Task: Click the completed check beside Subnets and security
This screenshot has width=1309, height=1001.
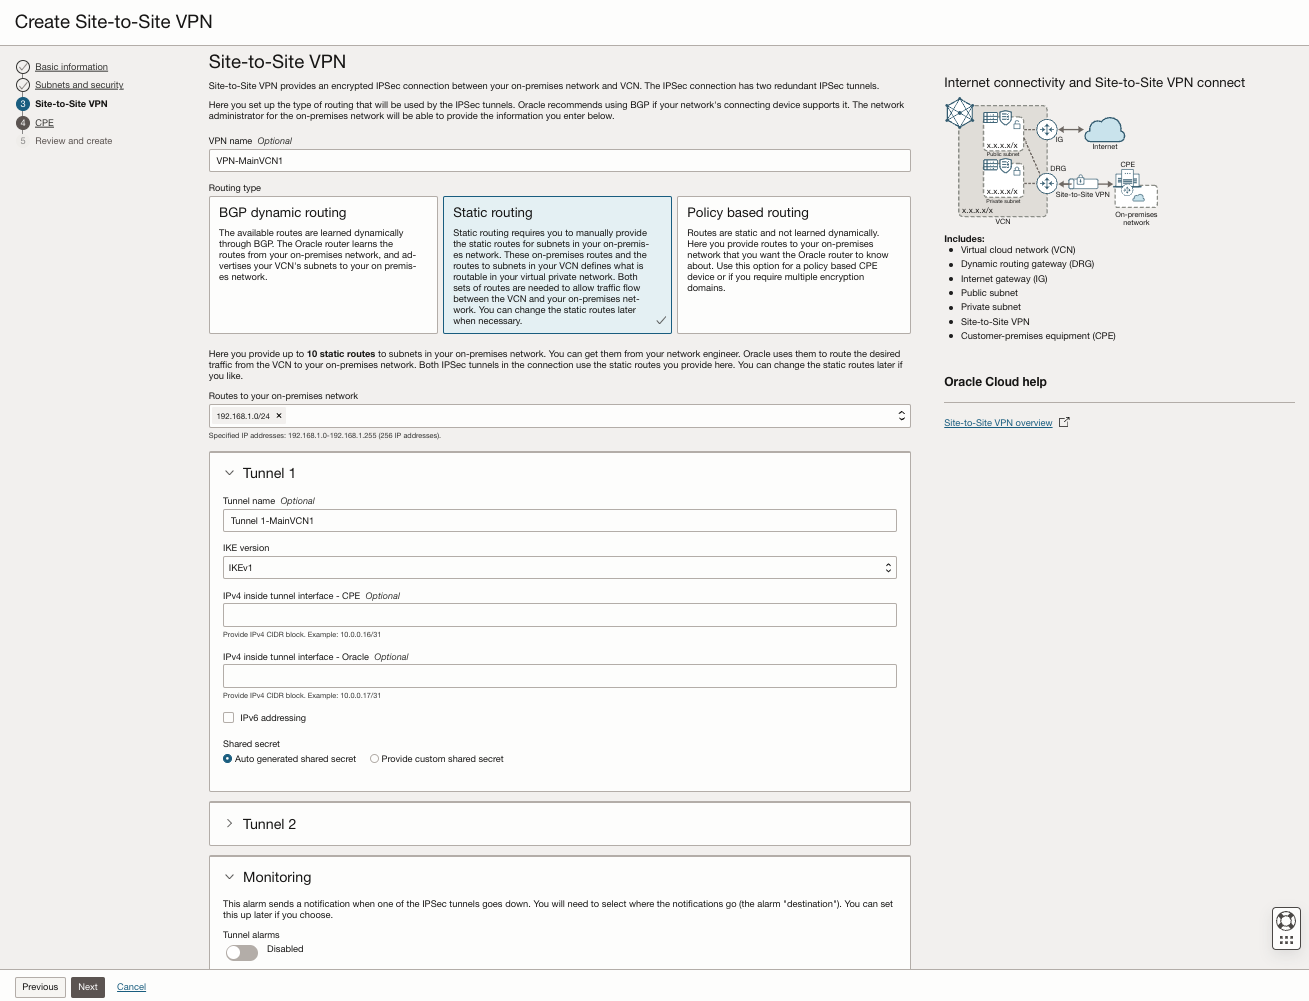Action: tap(24, 85)
